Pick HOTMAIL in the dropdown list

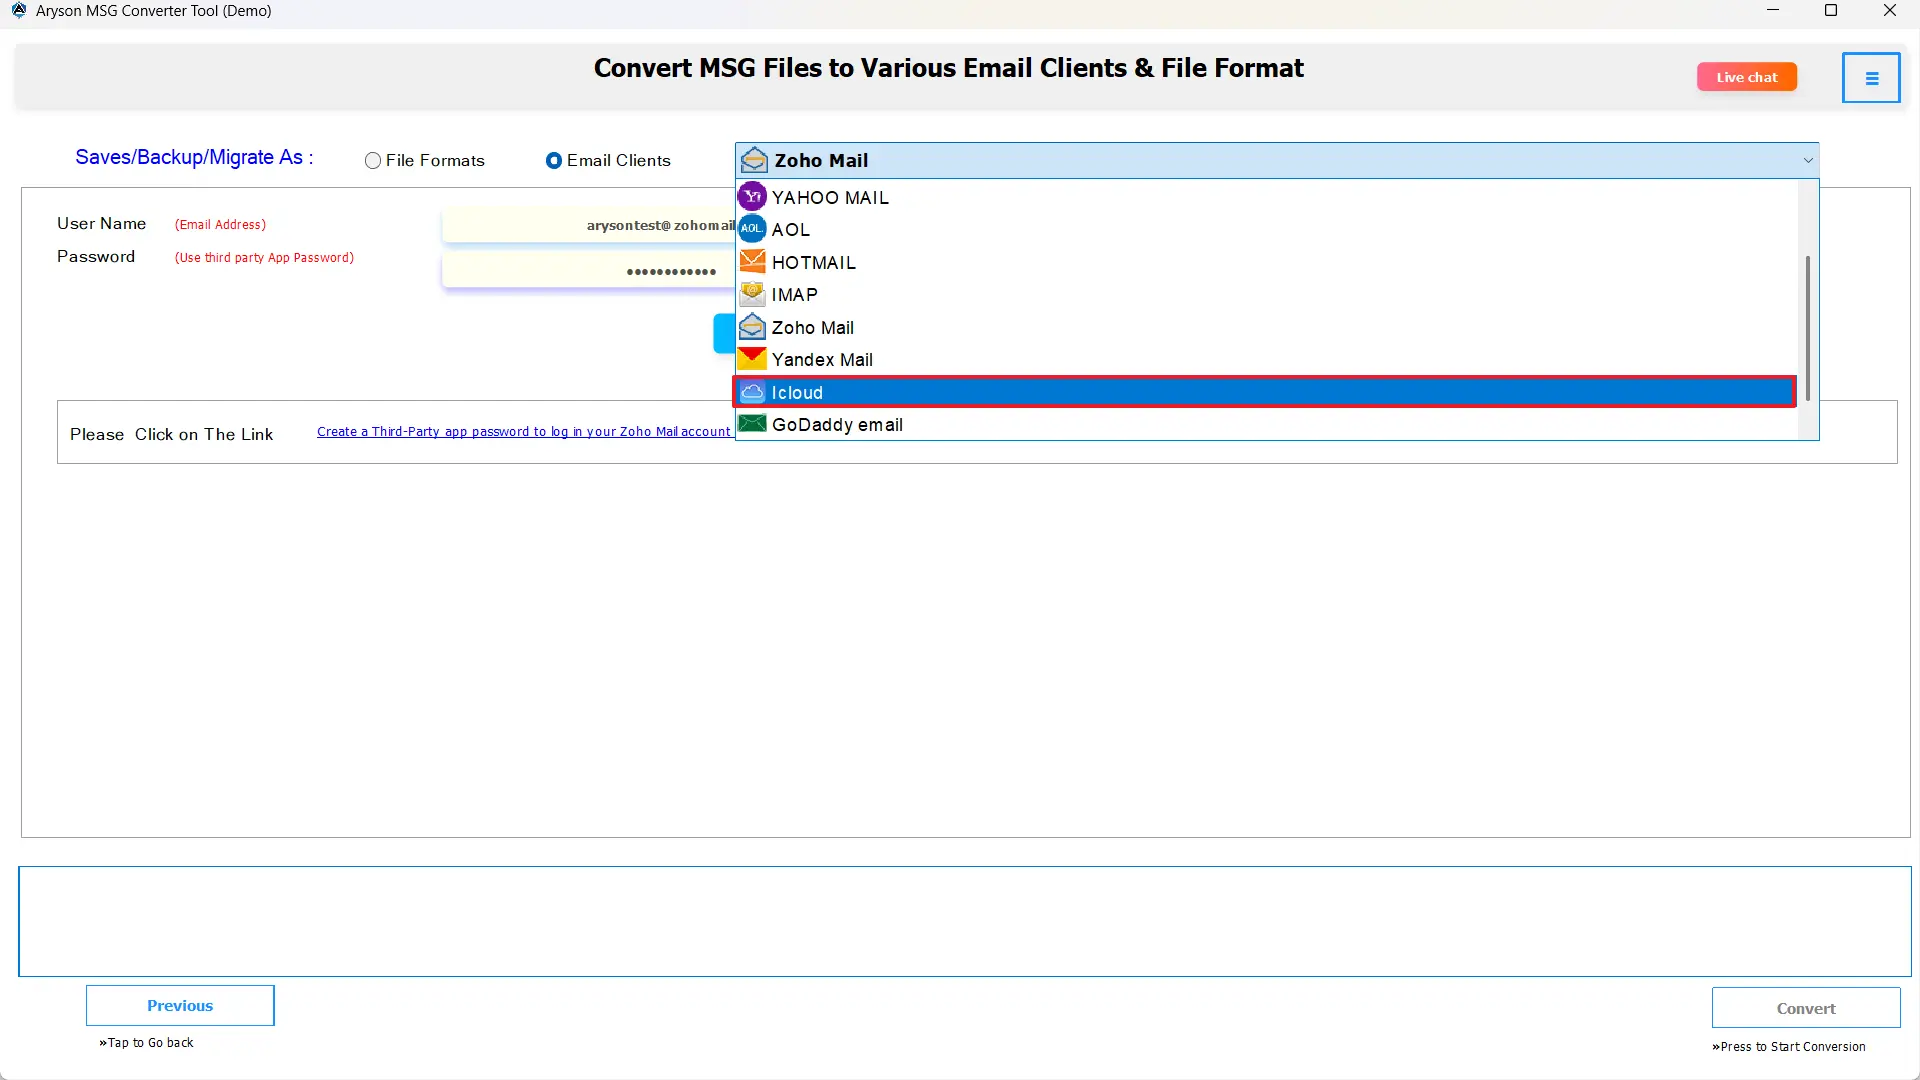click(x=1267, y=262)
